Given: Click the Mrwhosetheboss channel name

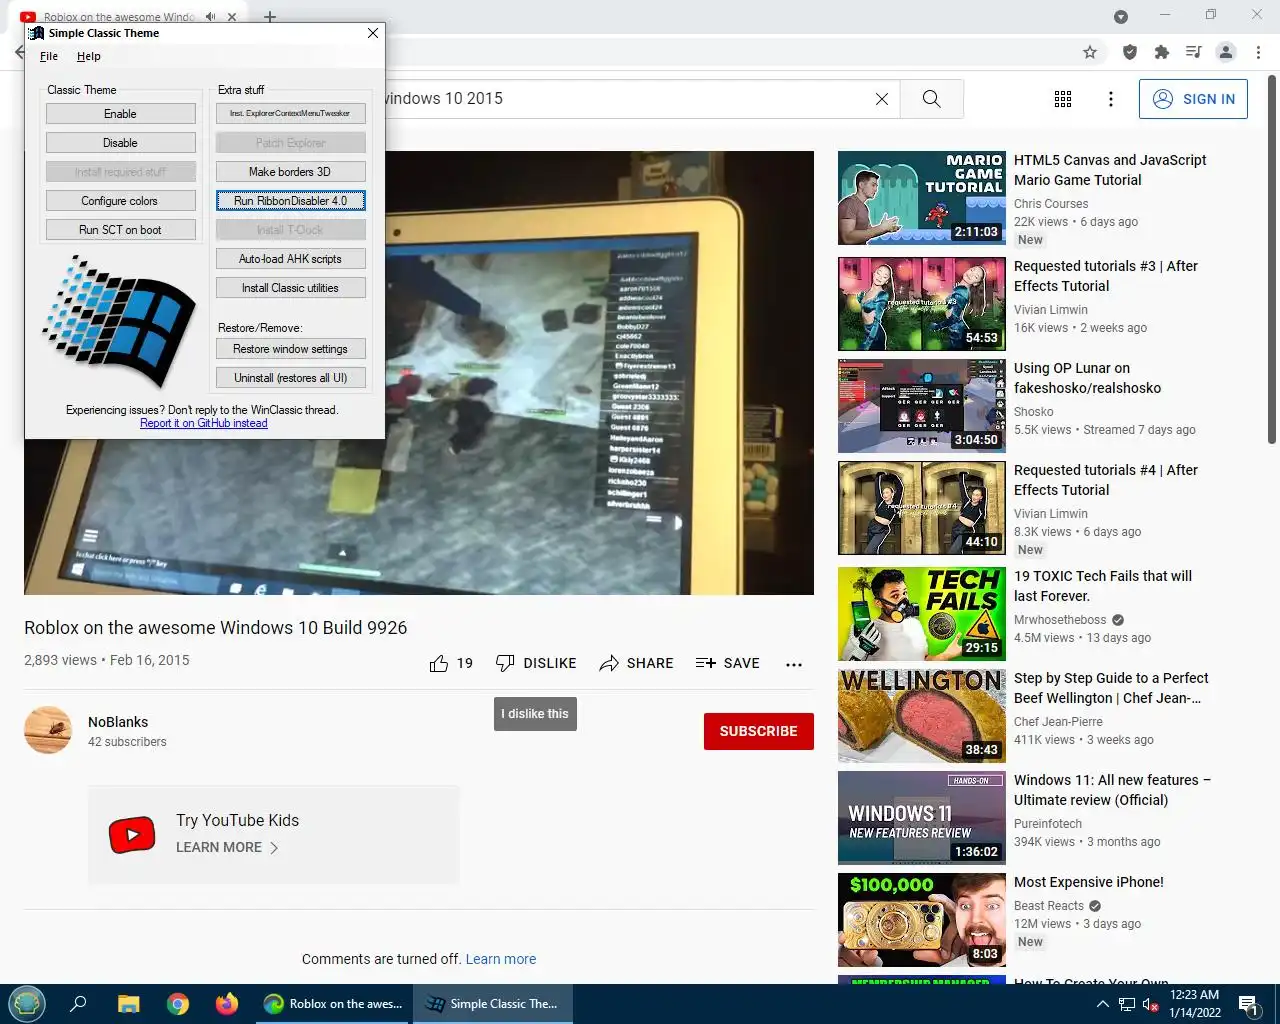Looking at the screenshot, I should 1060,620.
